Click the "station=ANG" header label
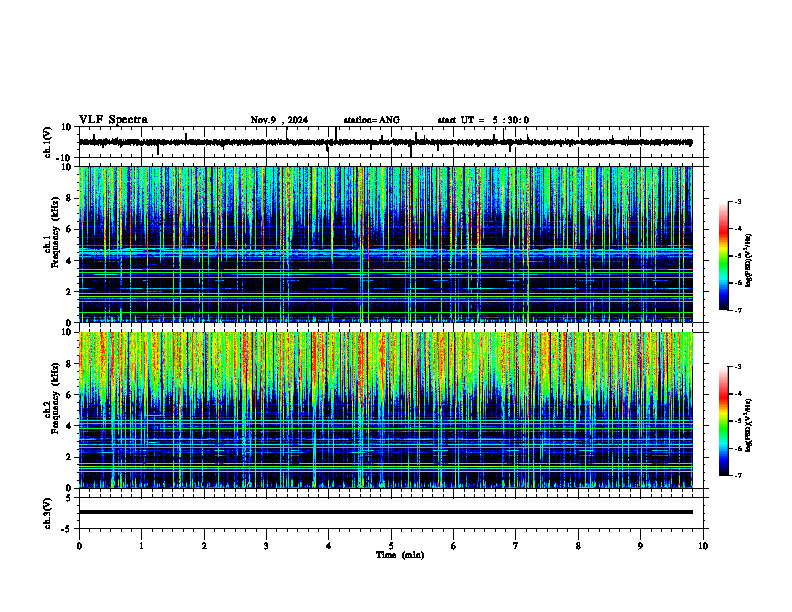Viewport: 792px width, 612px height. coord(371,120)
